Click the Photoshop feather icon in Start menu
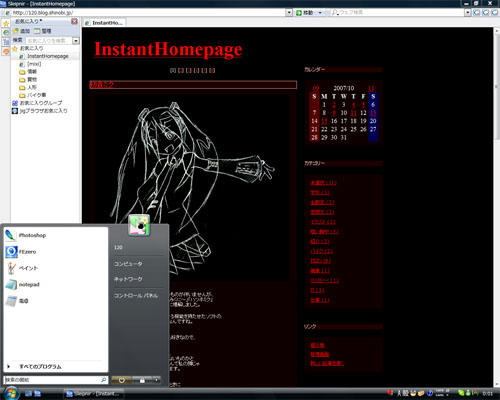Screen dimensions: 500x400 tap(11, 235)
